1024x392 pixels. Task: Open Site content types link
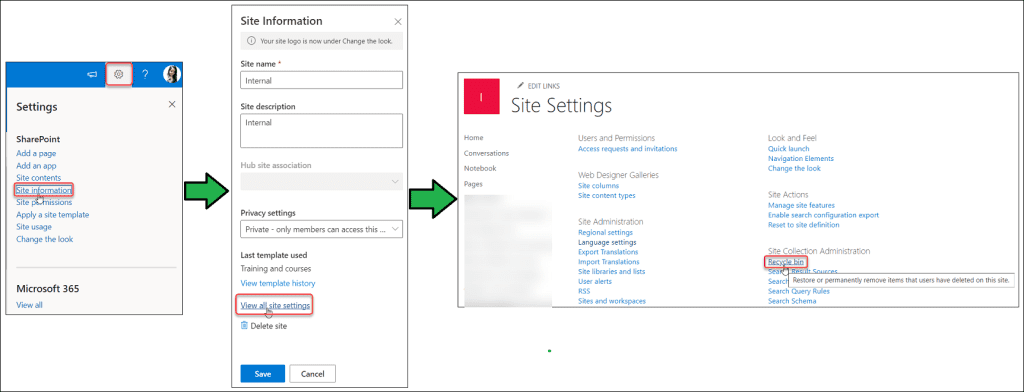click(x=607, y=195)
